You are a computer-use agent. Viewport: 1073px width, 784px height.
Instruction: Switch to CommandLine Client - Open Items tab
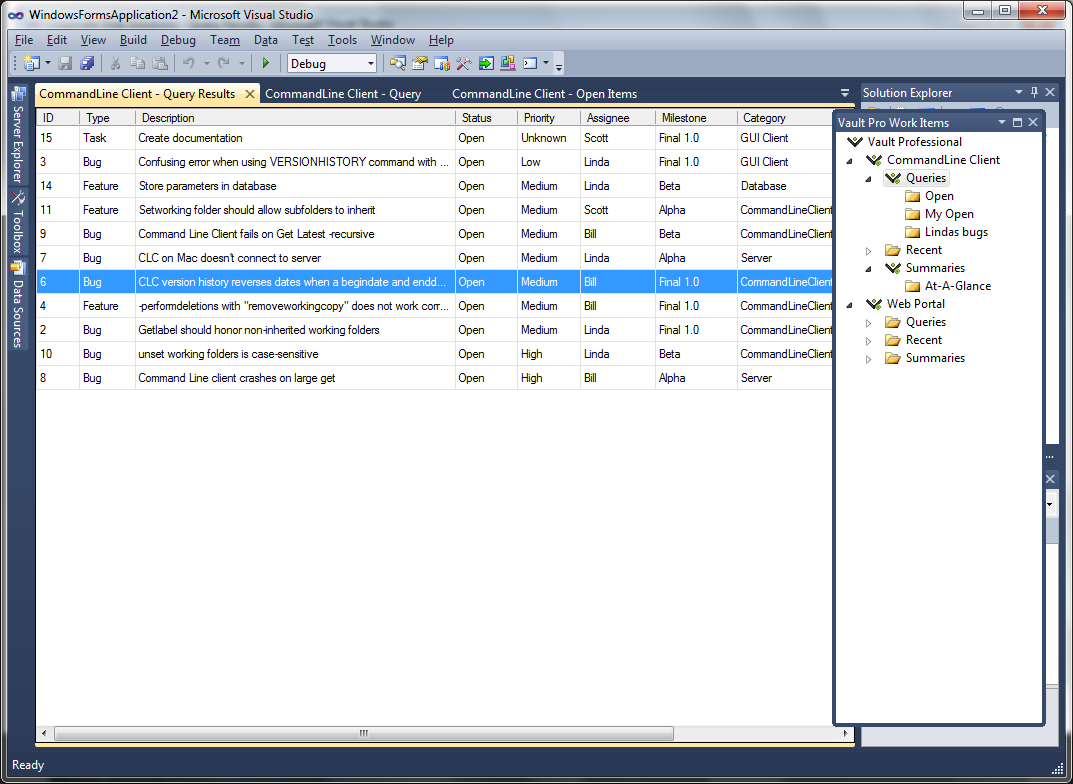click(x=544, y=94)
